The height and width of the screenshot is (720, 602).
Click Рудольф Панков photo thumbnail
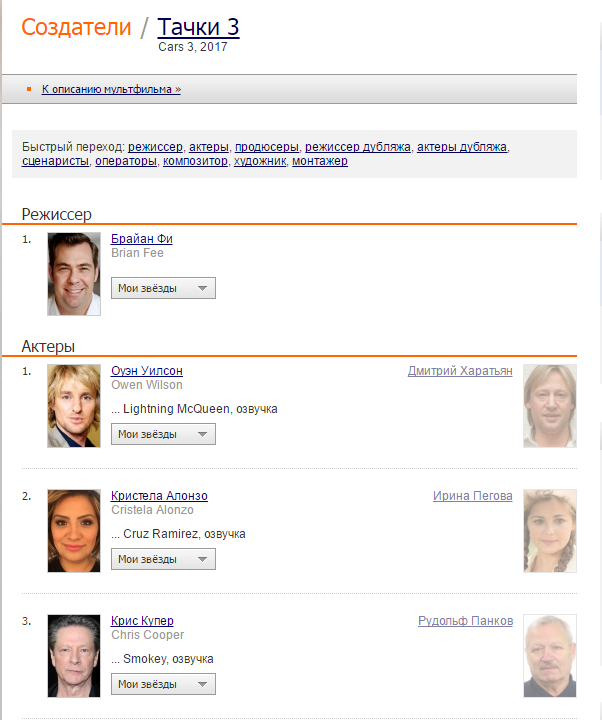550,656
